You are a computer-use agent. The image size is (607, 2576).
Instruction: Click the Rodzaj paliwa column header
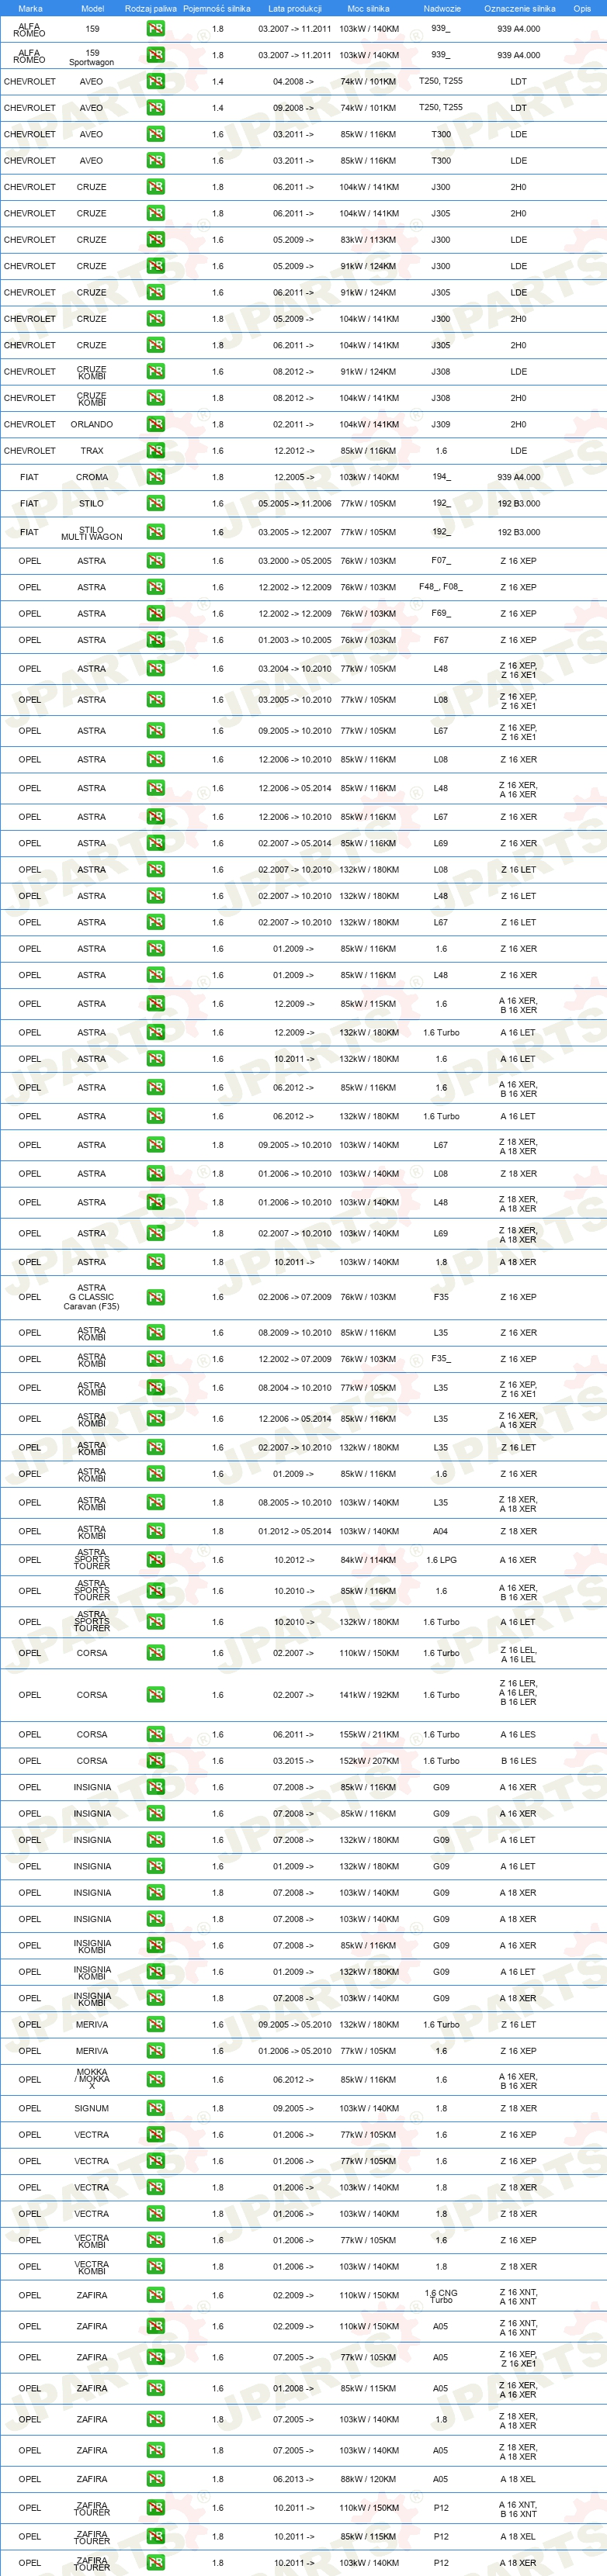[151, 8]
